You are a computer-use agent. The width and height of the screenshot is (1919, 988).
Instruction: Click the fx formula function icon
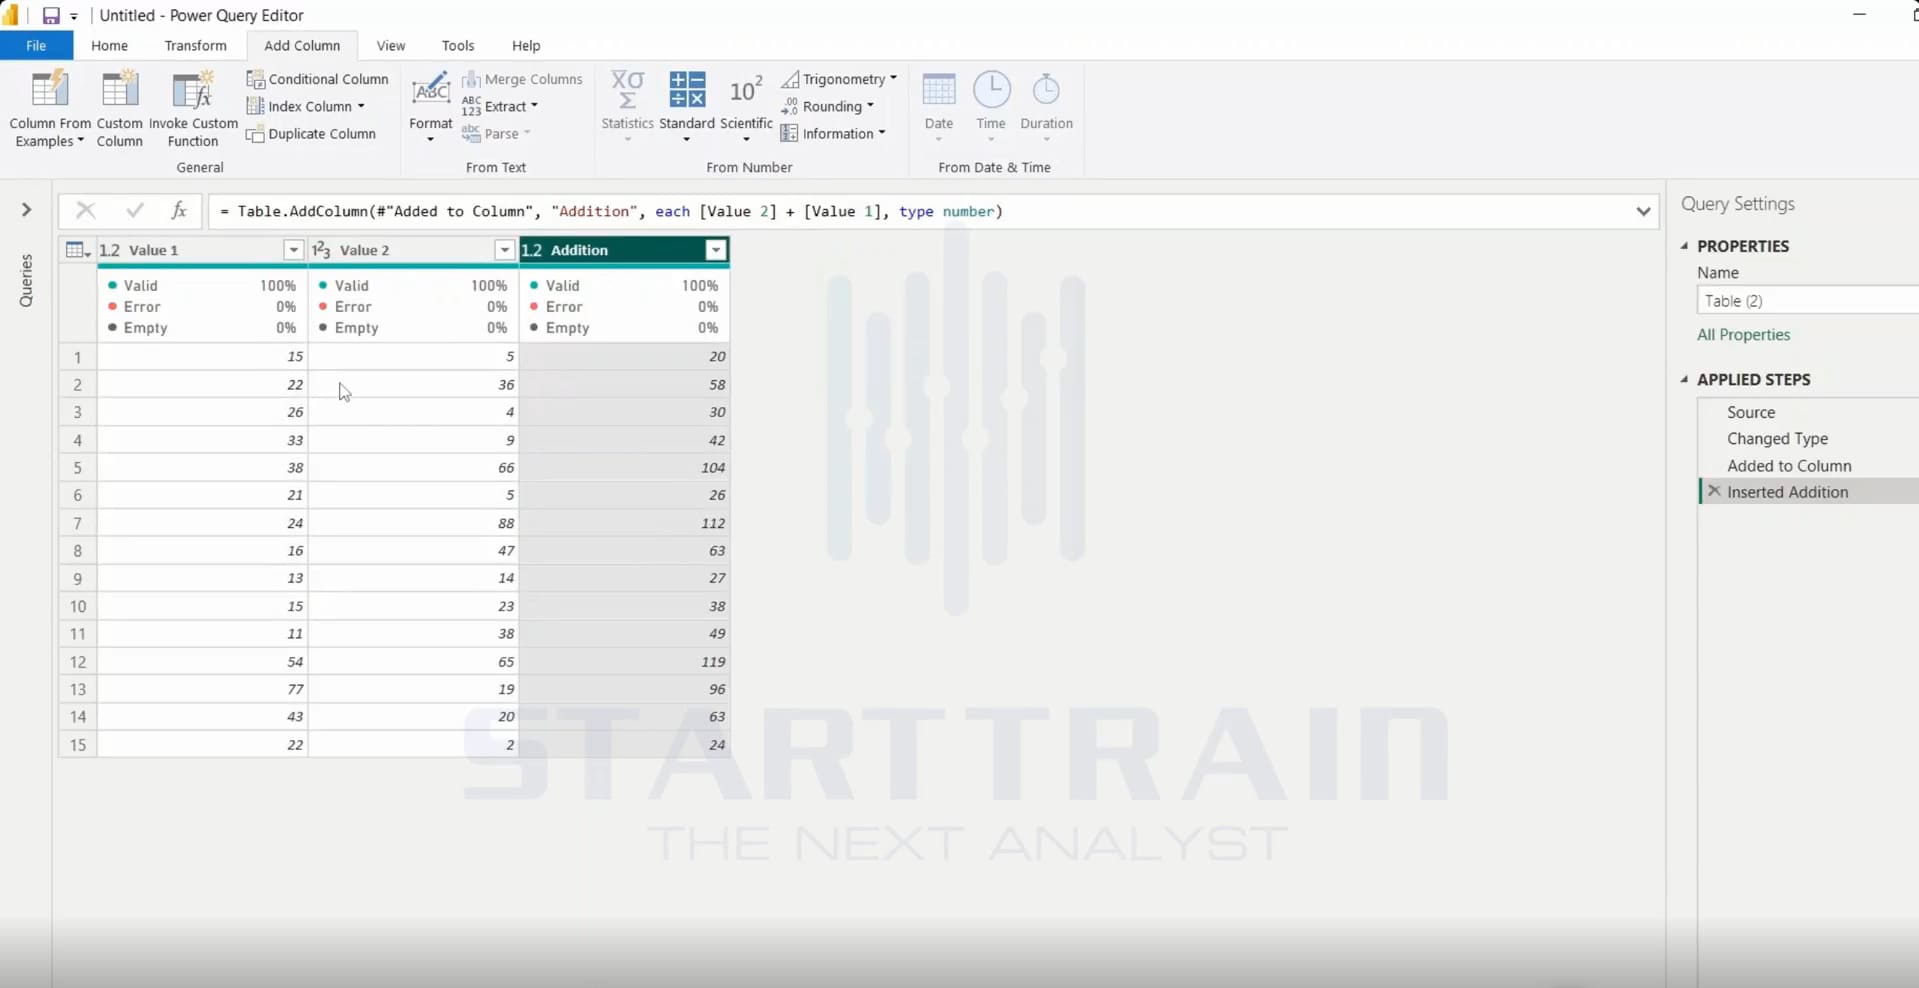[179, 211]
